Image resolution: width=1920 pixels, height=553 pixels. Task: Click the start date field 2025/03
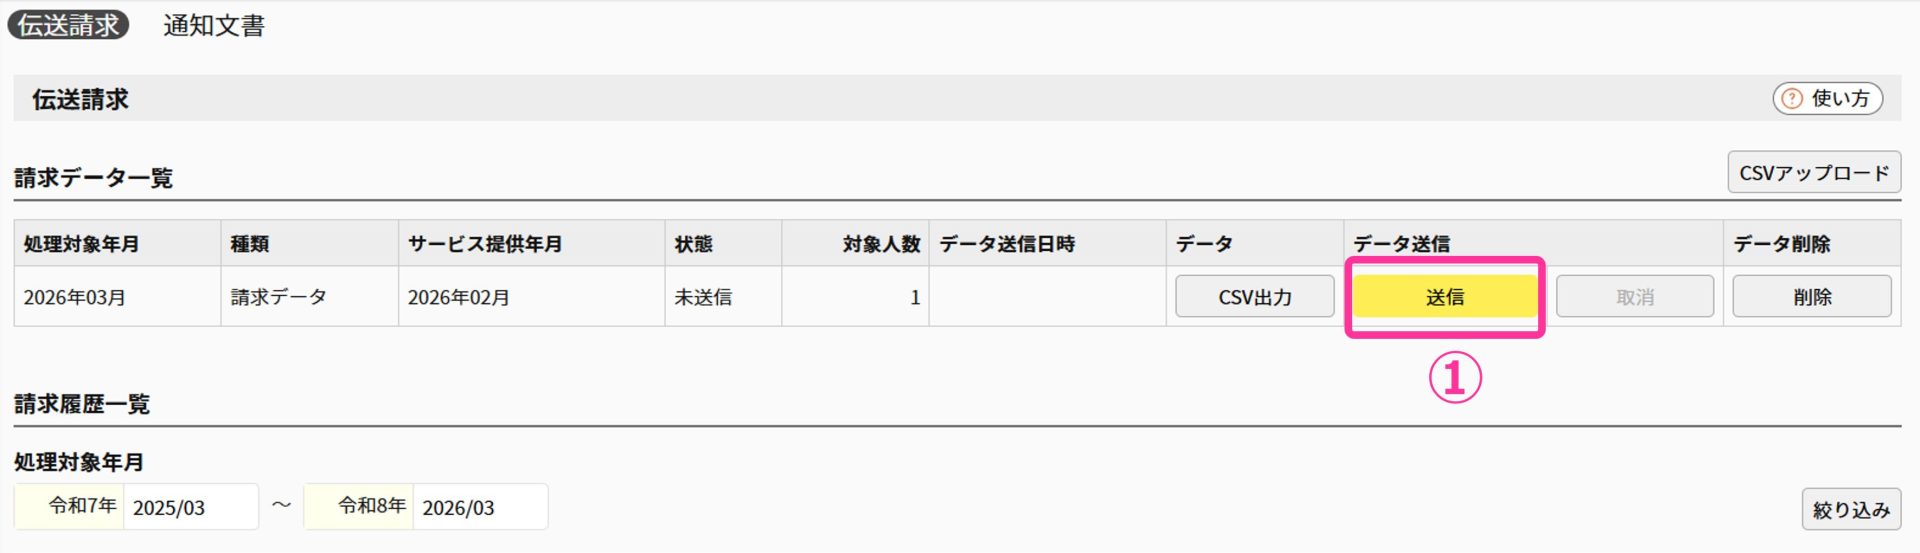(x=190, y=507)
